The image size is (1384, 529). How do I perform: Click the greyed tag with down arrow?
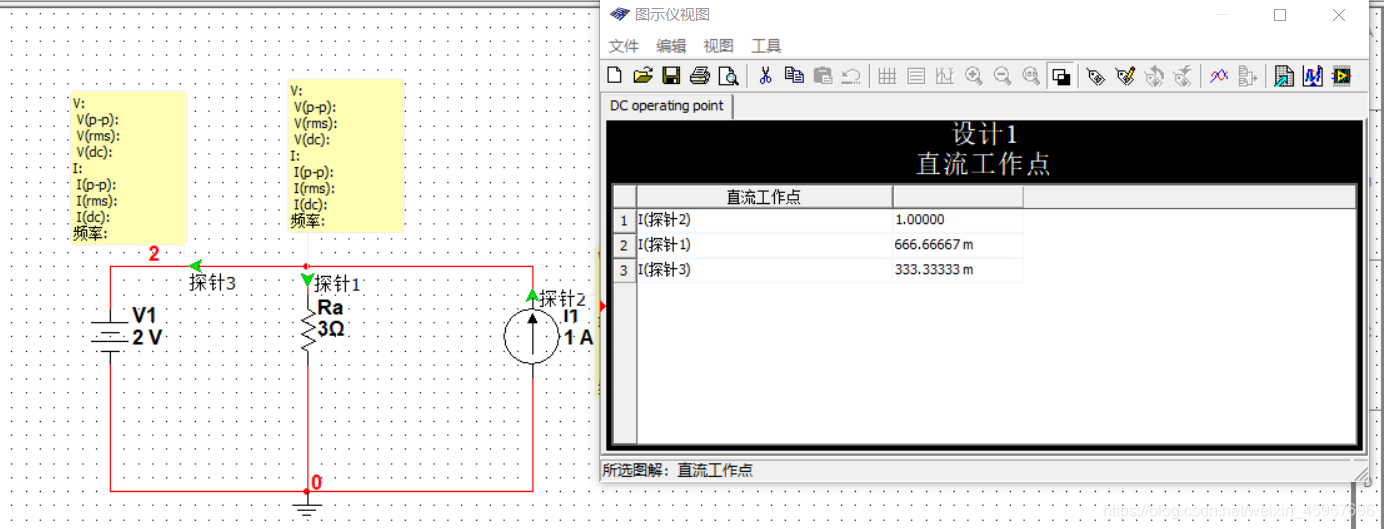[x=1183, y=76]
